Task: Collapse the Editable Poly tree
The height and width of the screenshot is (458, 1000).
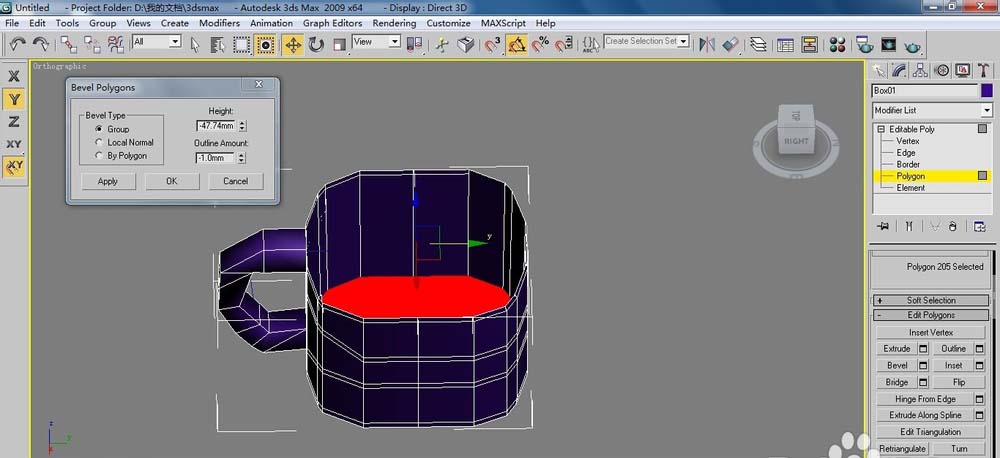Action: coord(881,129)
